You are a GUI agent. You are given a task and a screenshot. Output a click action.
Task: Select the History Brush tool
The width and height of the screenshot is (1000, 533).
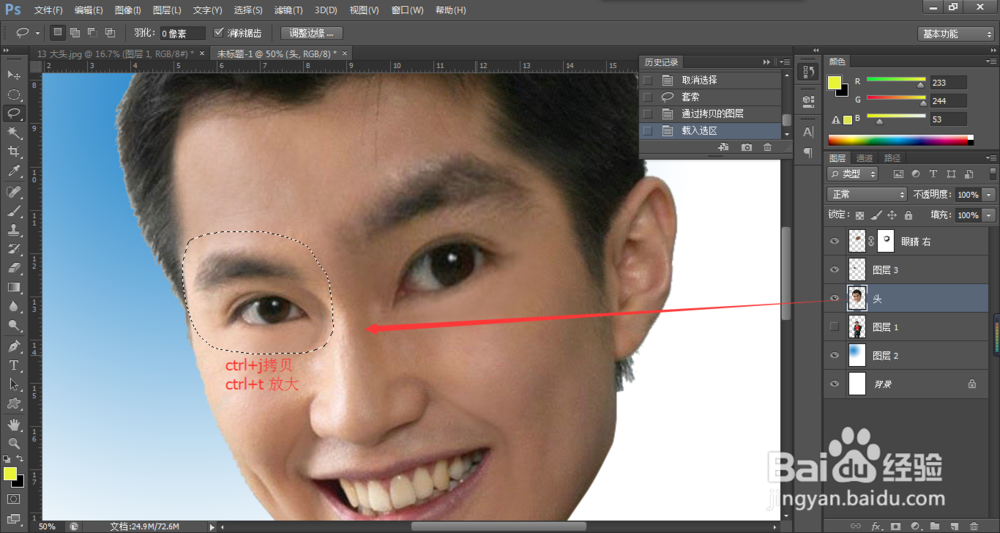13,249
